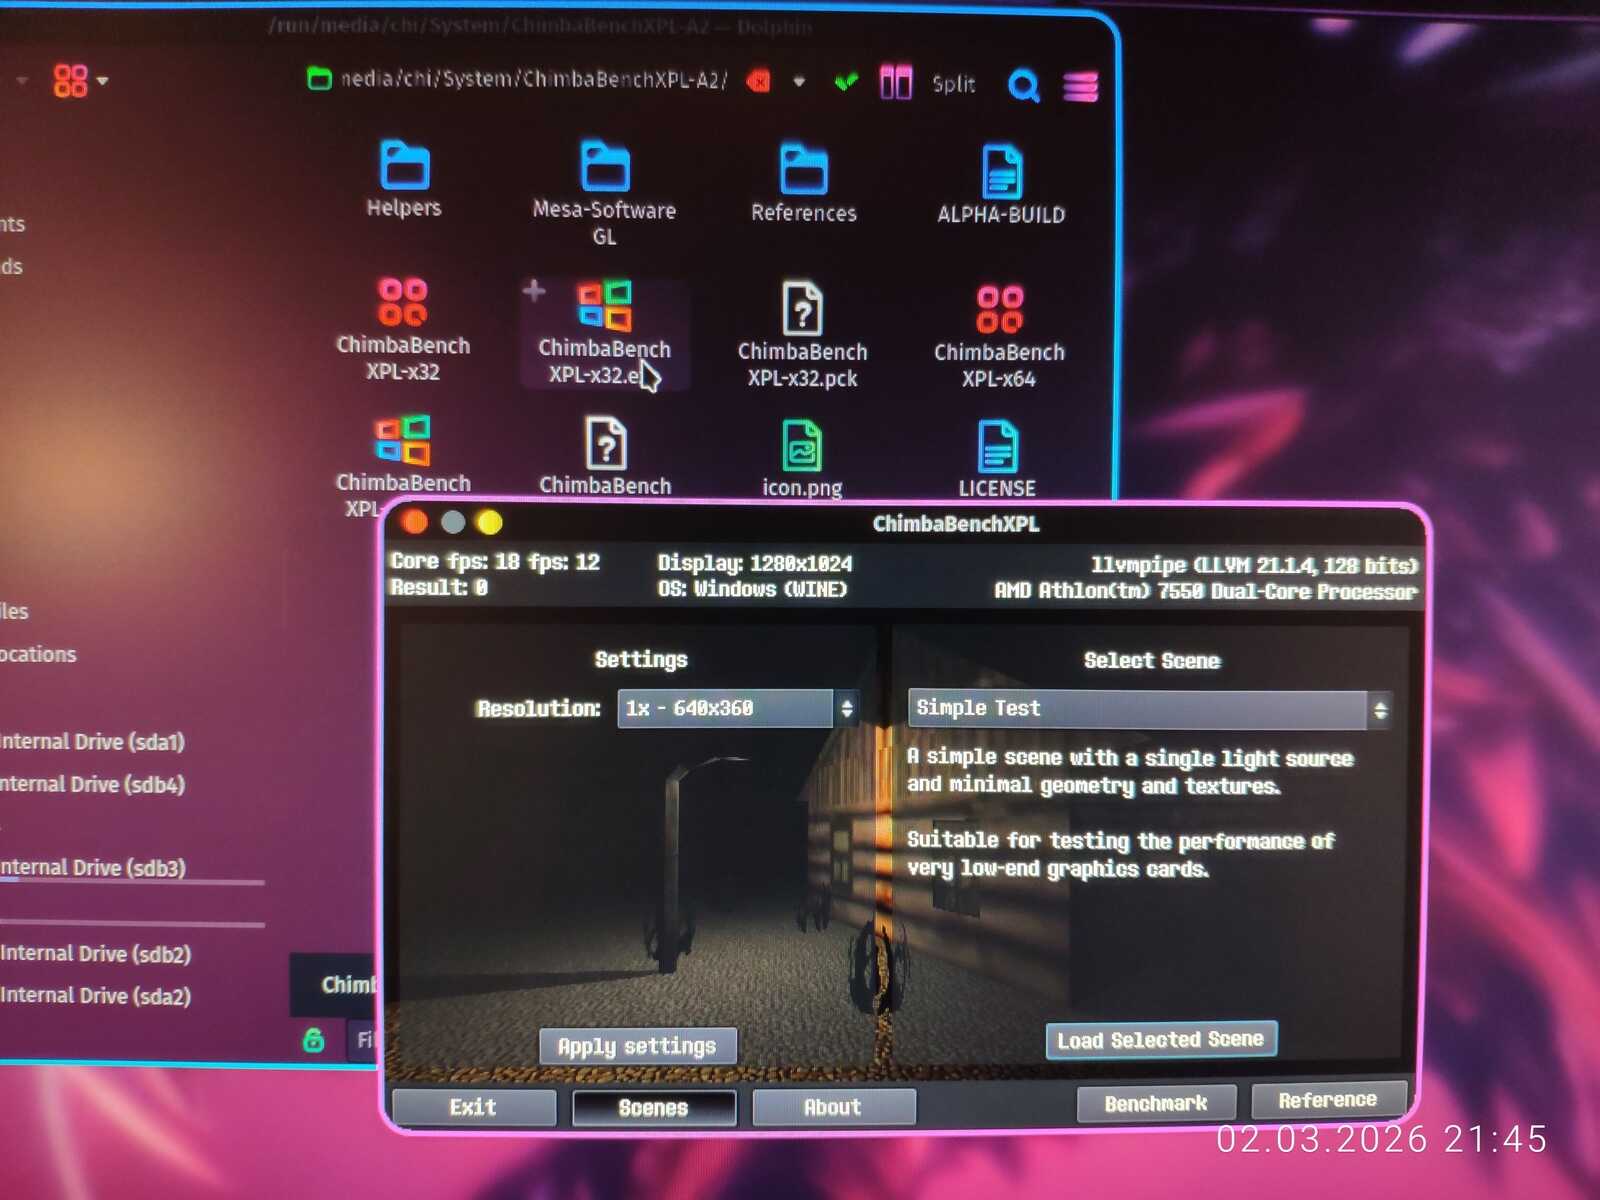Toggle Split view in Dolphin
Image resolution: width=1600 pixels, height=1200 pixels.
(x=927, y=83)
